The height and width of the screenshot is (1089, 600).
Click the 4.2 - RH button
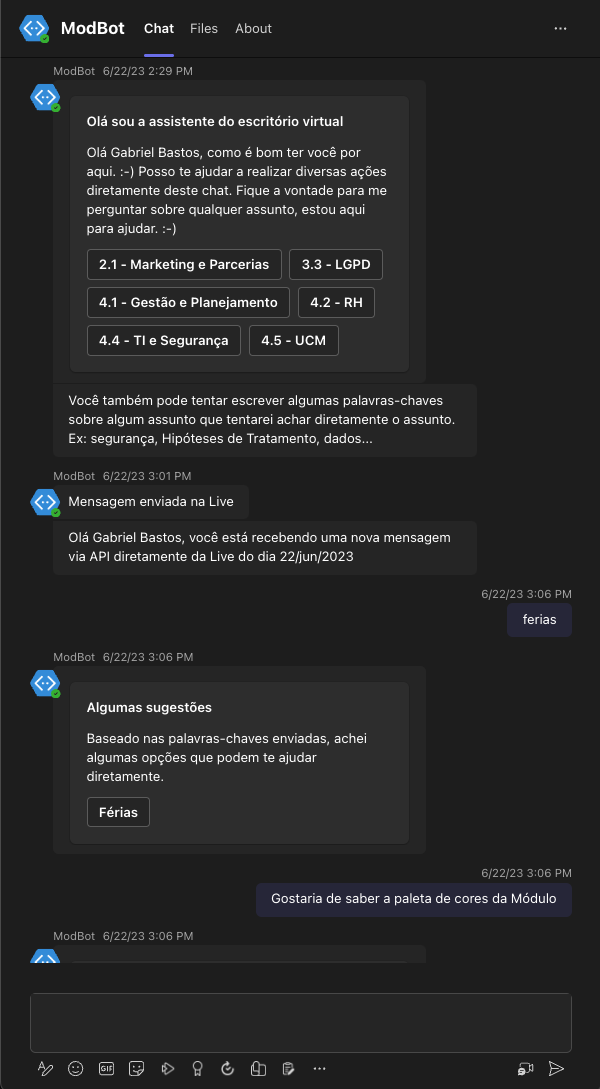(337, 303)
